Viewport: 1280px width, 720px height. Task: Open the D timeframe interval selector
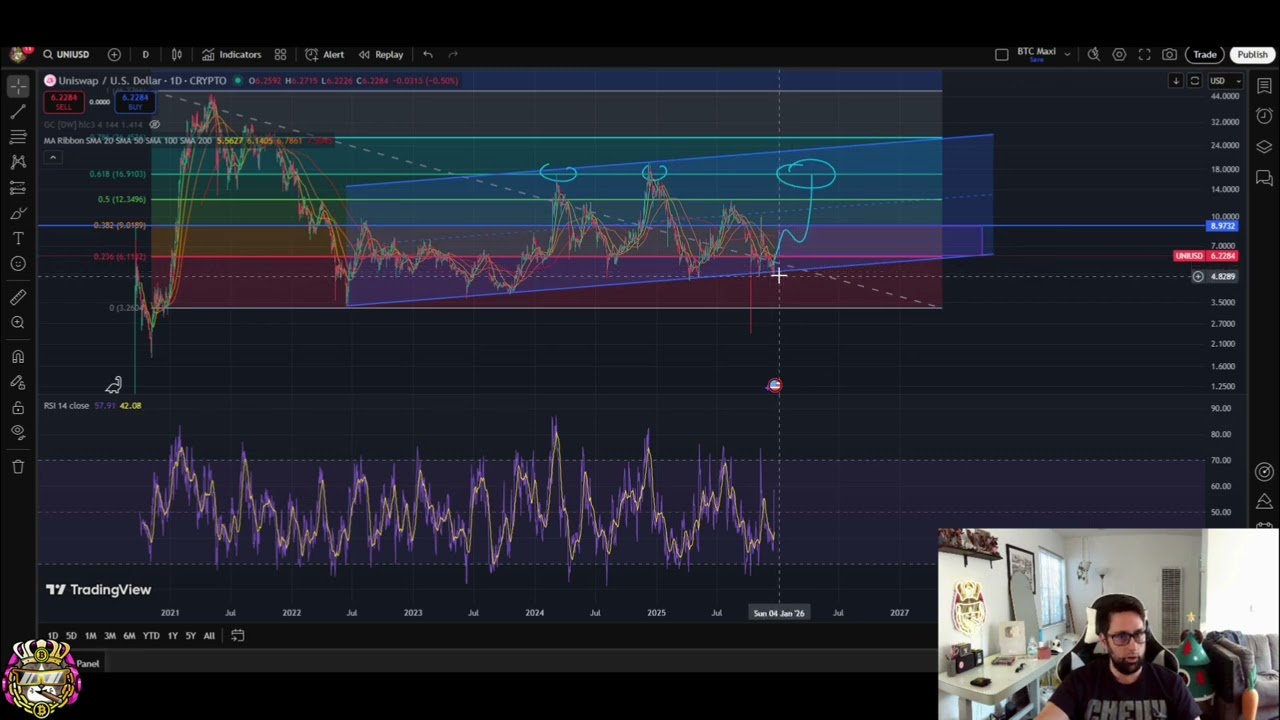point(145,54)
